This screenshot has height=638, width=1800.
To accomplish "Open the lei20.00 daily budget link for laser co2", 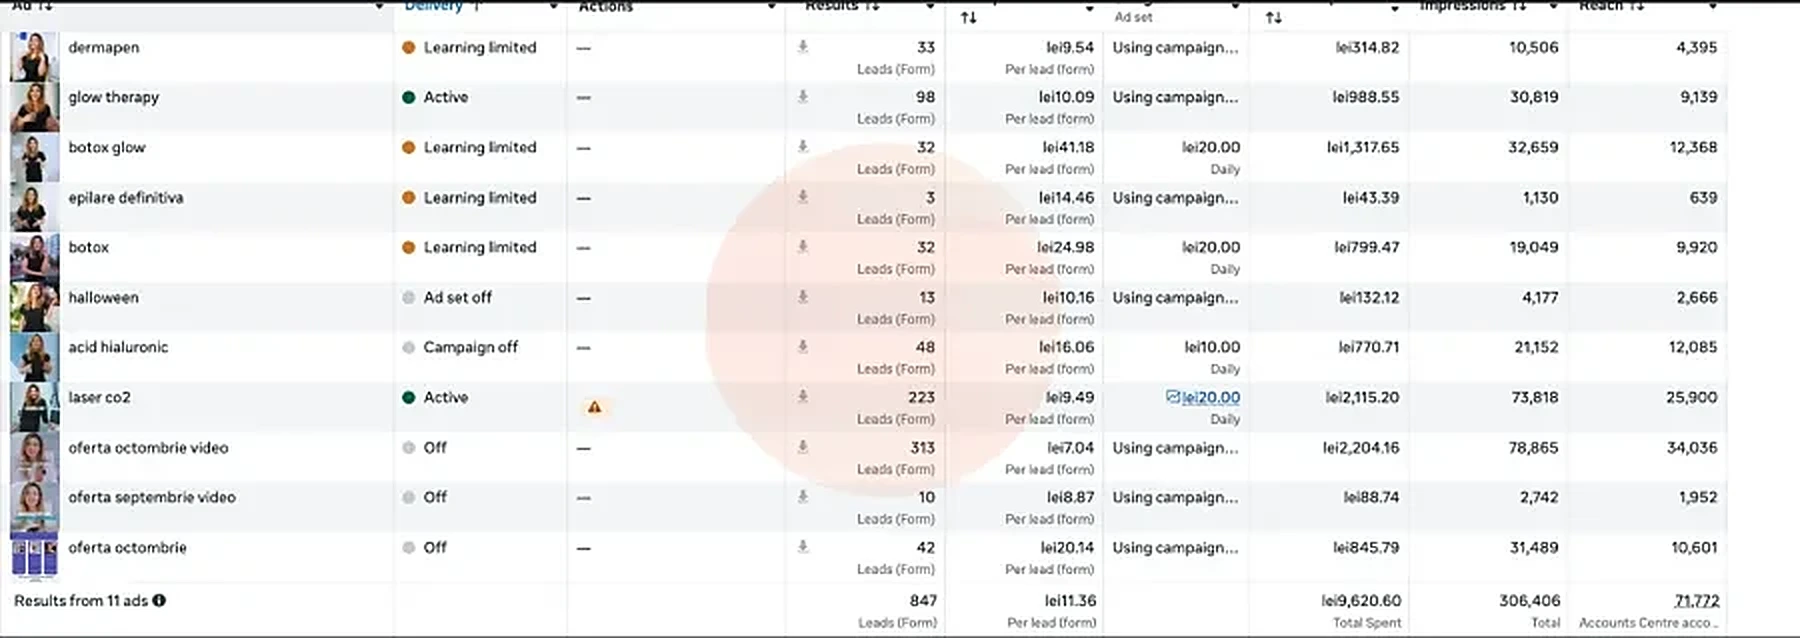I will [x=1211, y=397].
